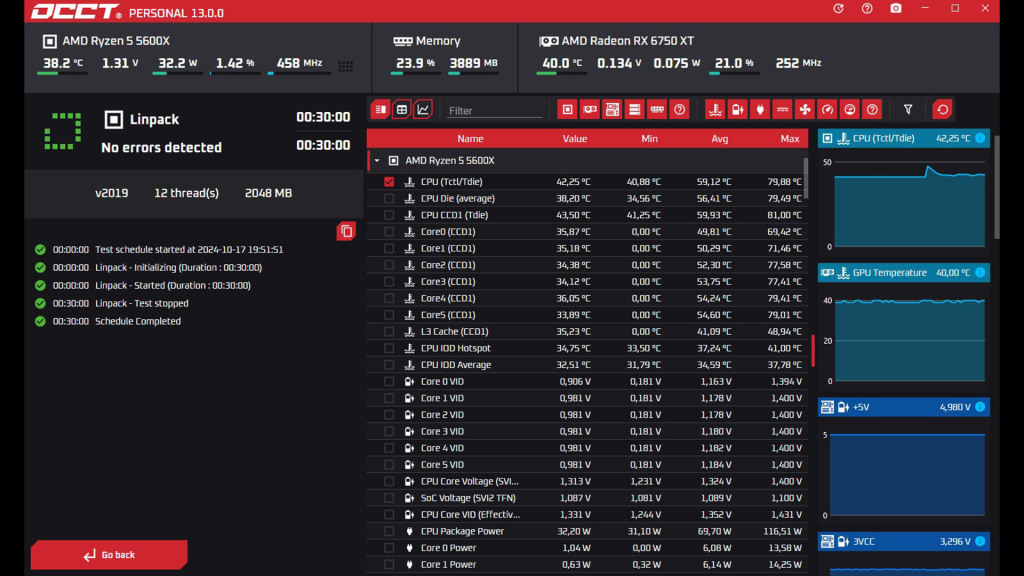This screenshot has width=1024, height=576.
Task: Switch to the graph view icon
Action: (x=423, y=109)
